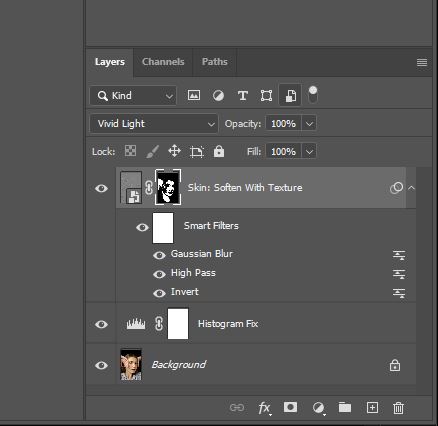Click the Delete layer trash icon

point(398,408)
